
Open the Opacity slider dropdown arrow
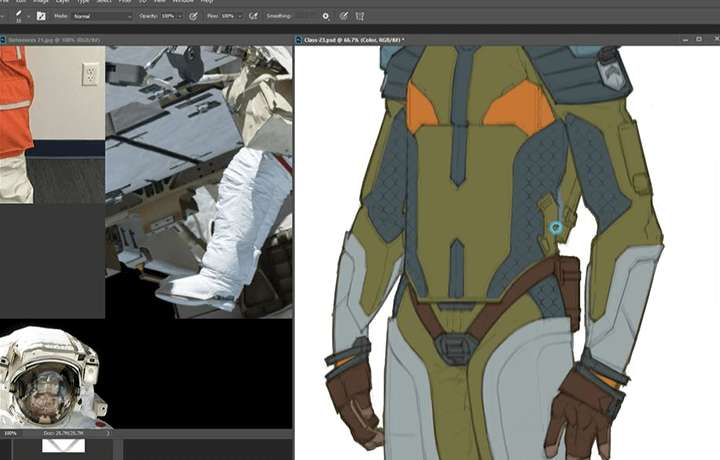click(180, 16)
